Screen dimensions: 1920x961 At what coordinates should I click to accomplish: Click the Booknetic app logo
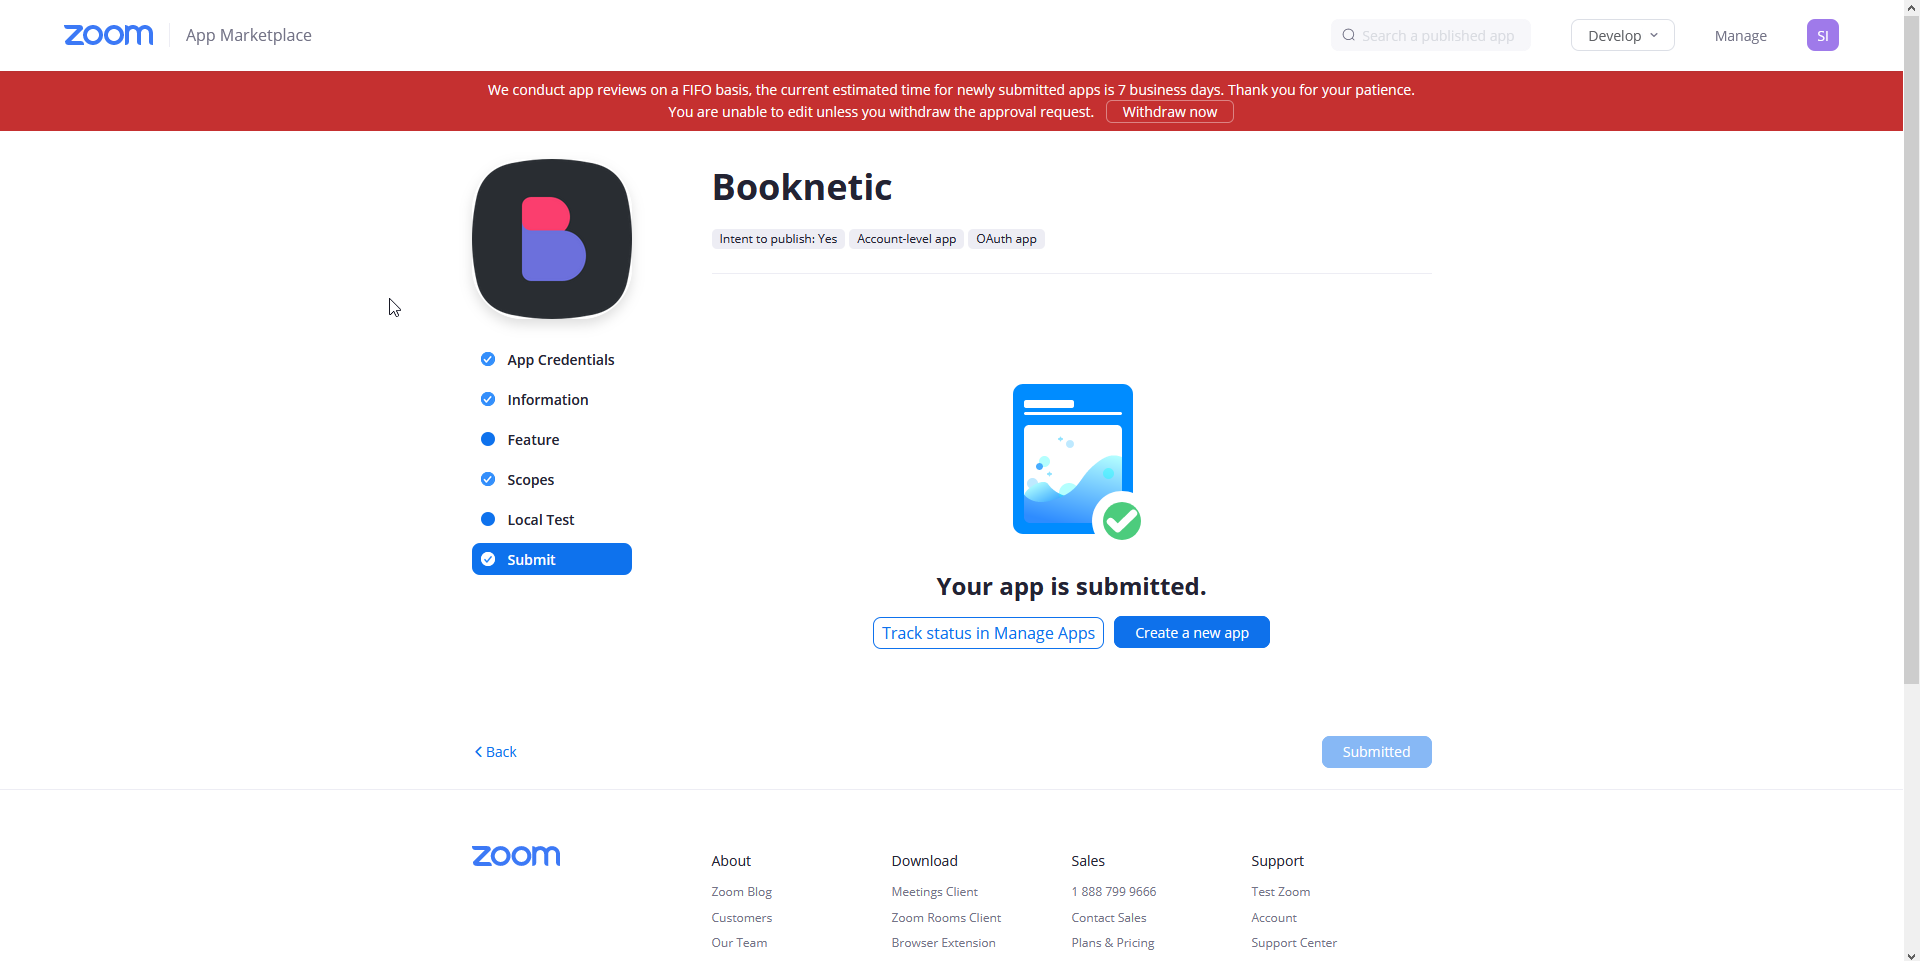click(x=552, y=239)
